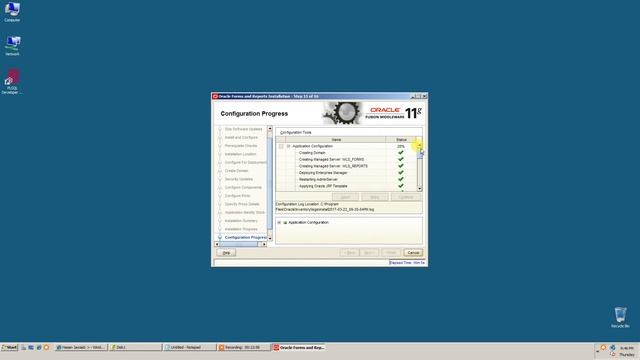Open the Network desktop icon
Viewport: 640px width, 360px height.
13,45
